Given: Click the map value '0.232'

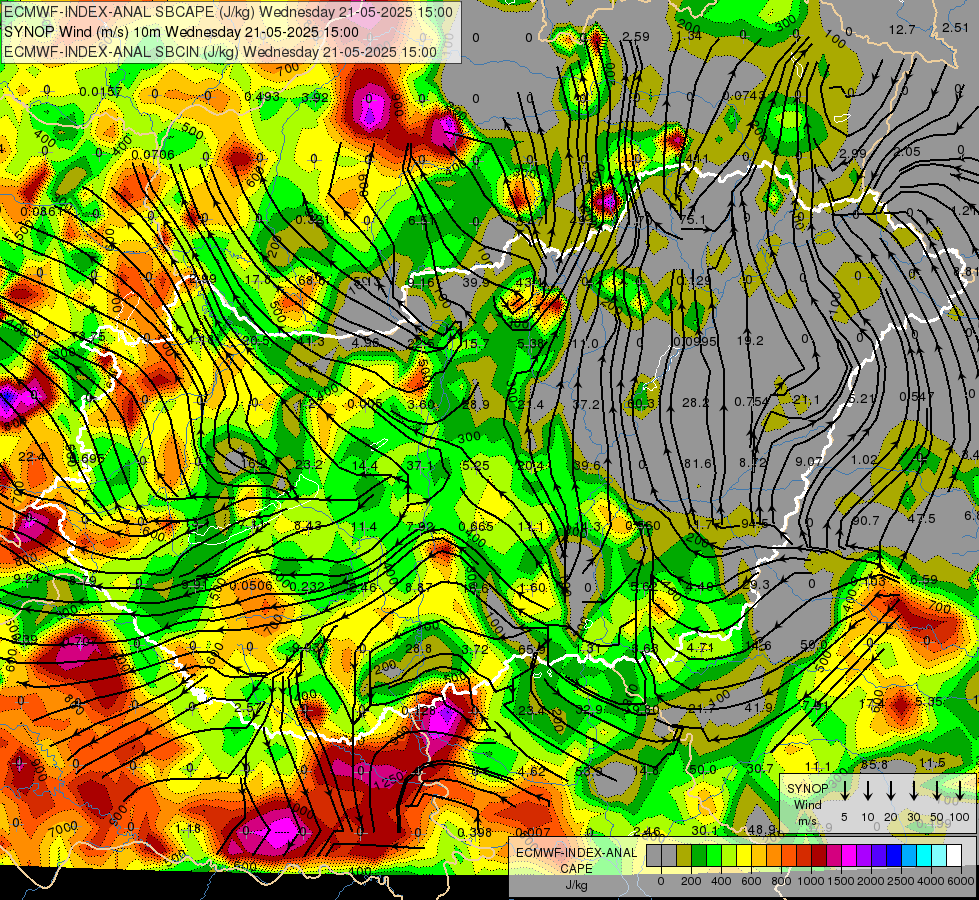Looking at the screenshot, I should pyautogui.click(x=307, y=586).
